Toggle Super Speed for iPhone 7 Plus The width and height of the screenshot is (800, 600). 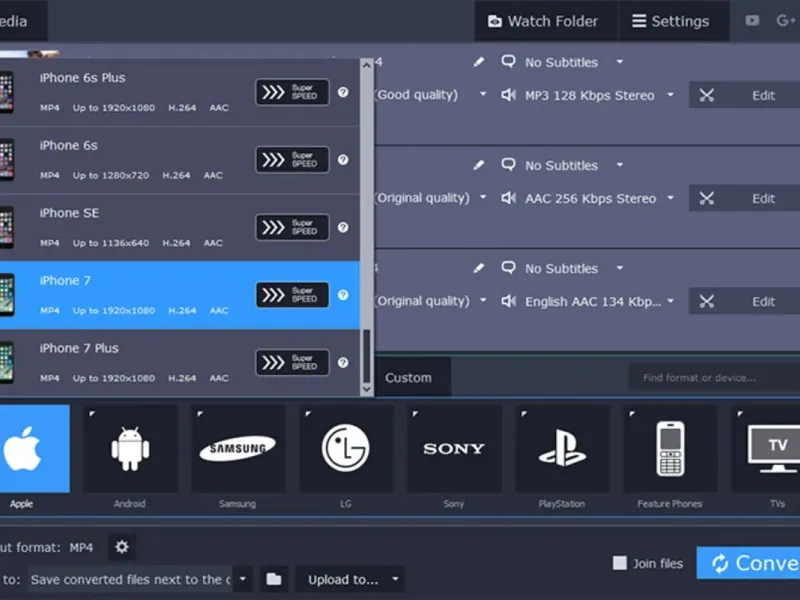(292, 362)
